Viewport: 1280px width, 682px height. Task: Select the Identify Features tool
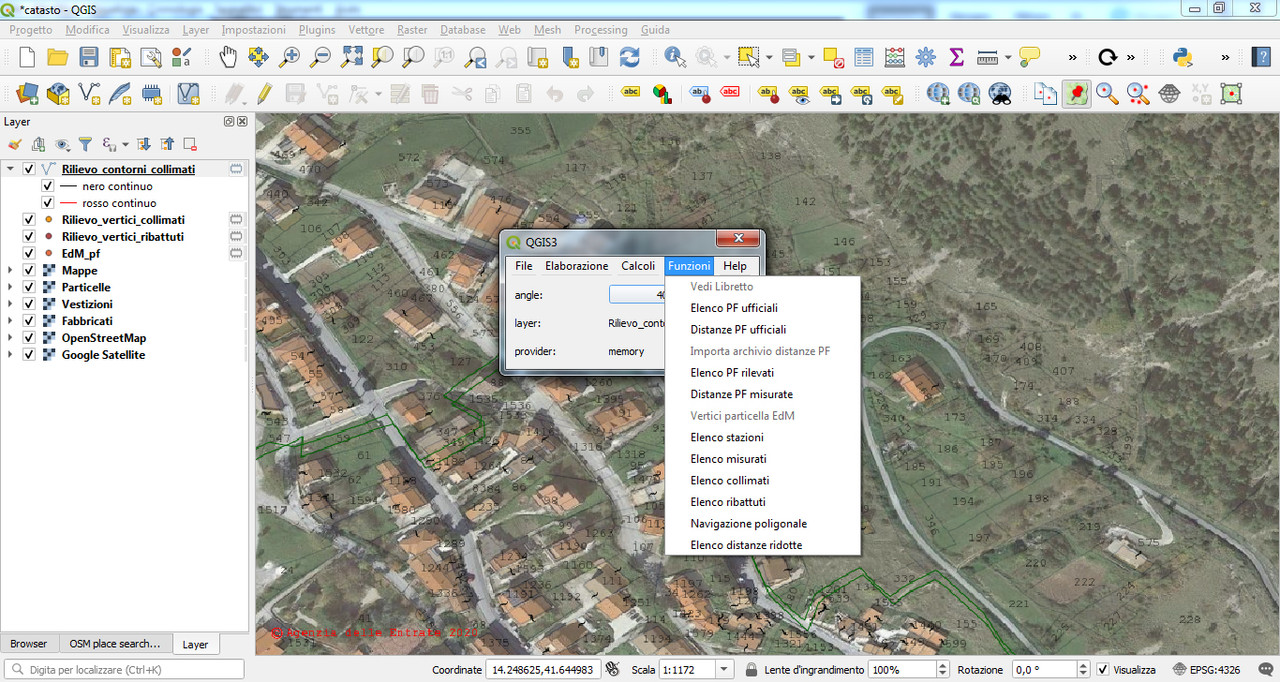coord(675,57)
